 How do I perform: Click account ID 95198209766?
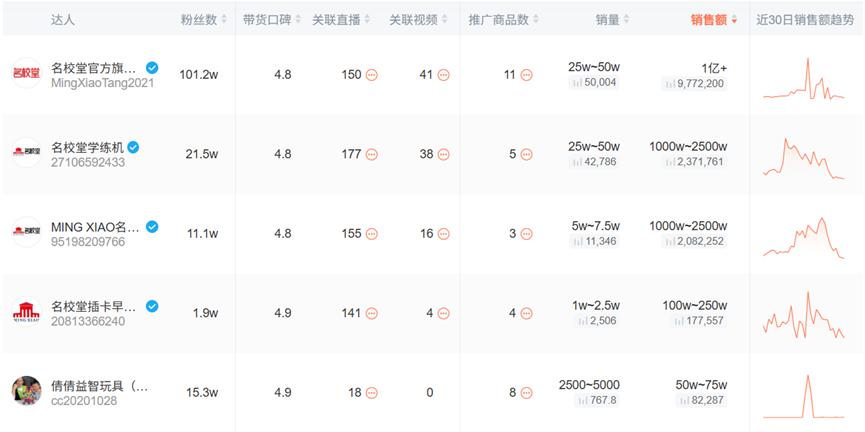(88, 242)
